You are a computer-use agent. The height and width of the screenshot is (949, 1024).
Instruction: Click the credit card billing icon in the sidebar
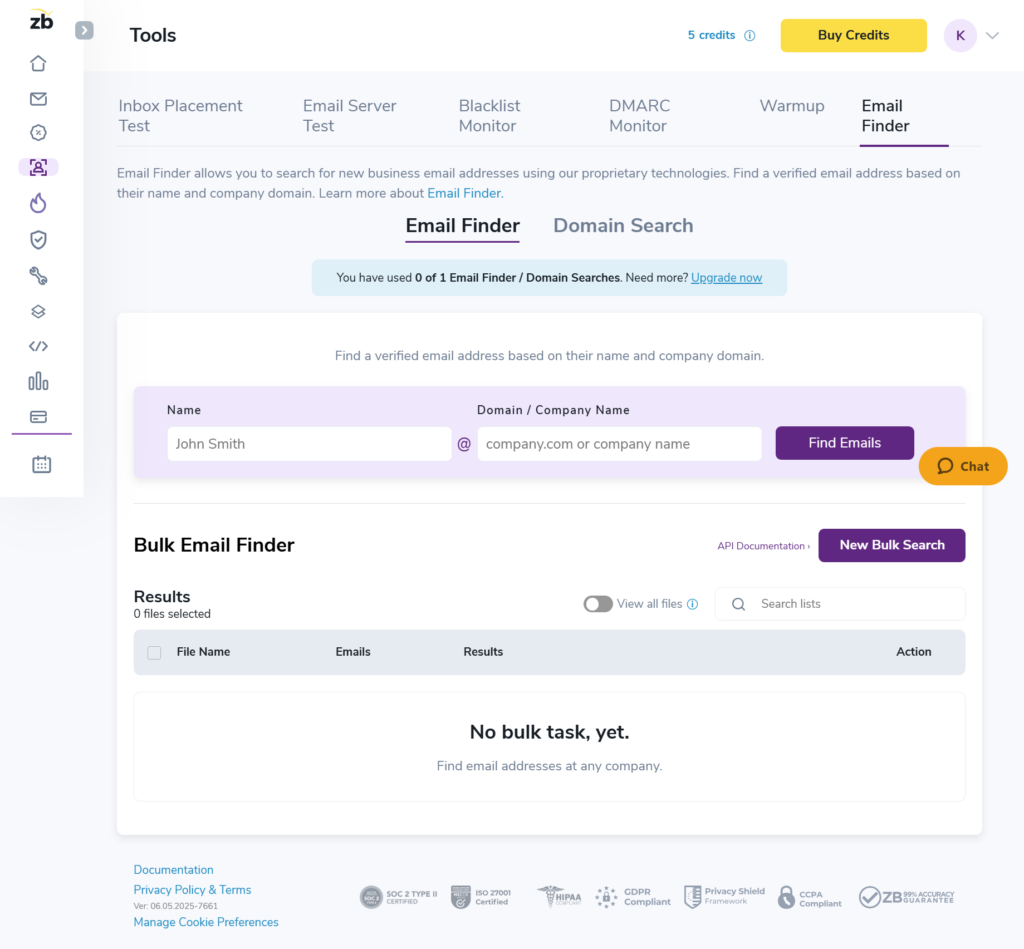point(38,417)
